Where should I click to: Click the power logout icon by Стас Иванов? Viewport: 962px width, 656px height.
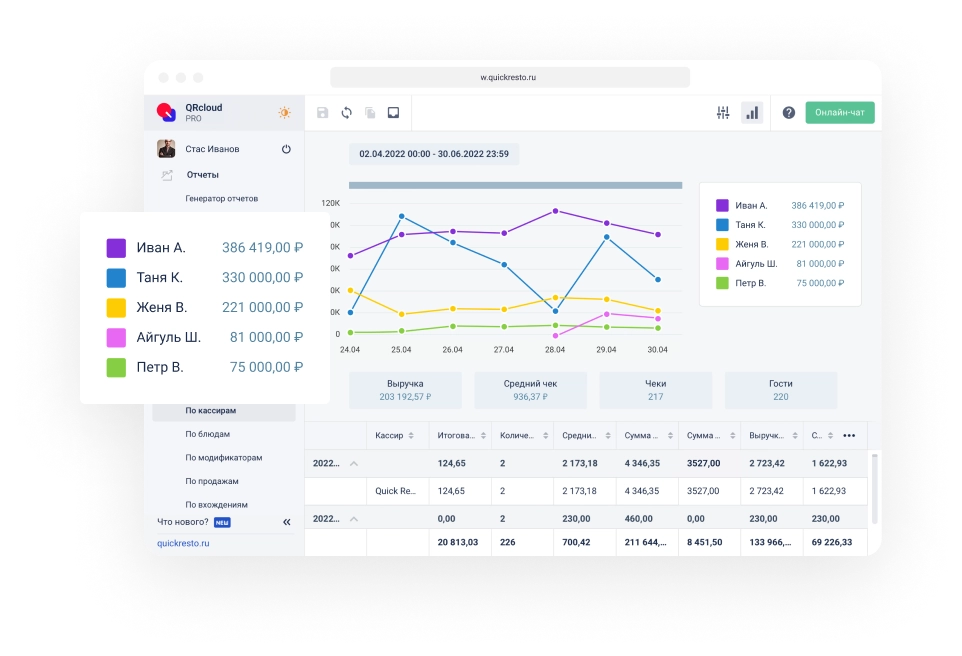286,149
